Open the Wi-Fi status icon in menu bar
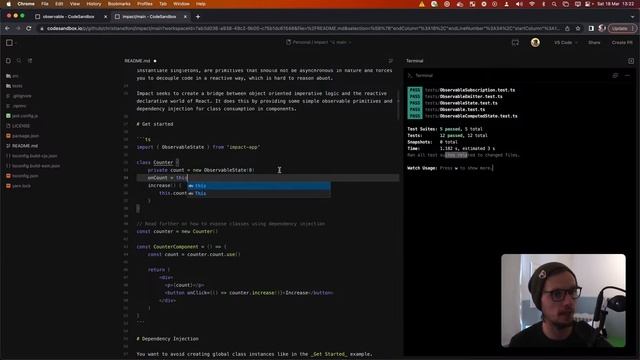Viewport: 640px width, 360px height. click(x=531, y=4)
